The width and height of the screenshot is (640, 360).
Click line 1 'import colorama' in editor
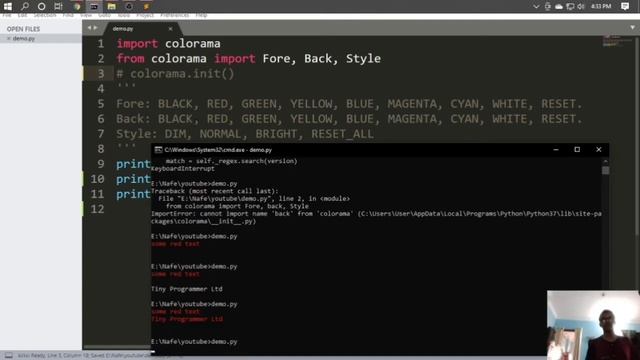tap(168, 44)
